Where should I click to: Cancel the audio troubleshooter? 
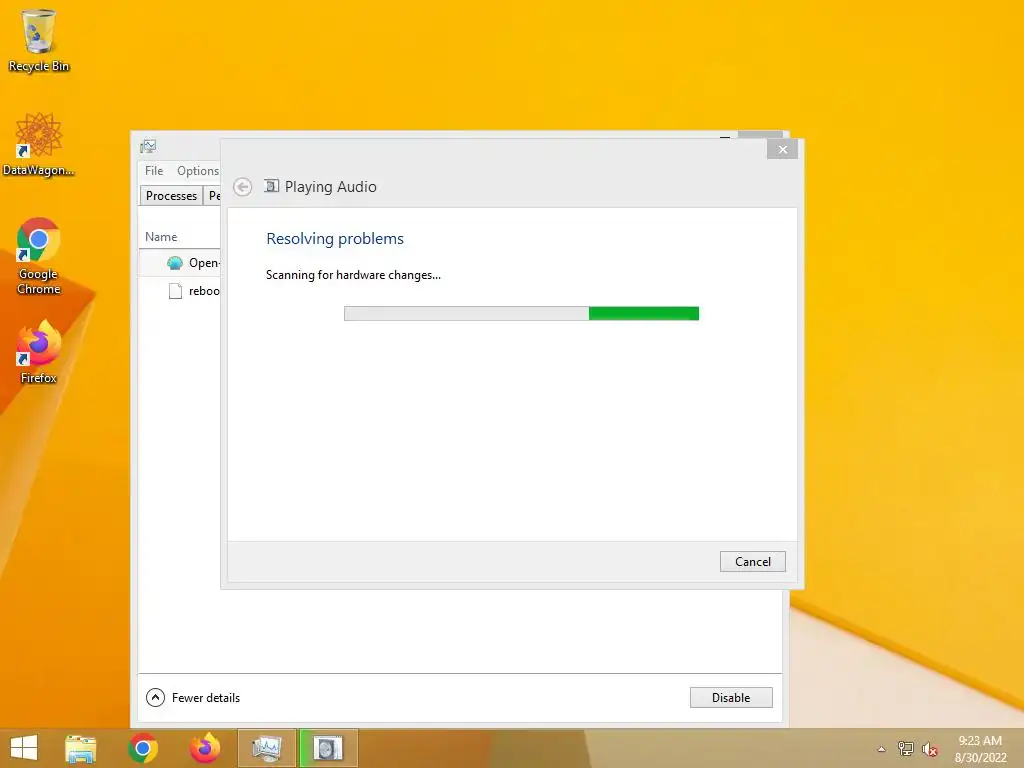tap(752, 562)
